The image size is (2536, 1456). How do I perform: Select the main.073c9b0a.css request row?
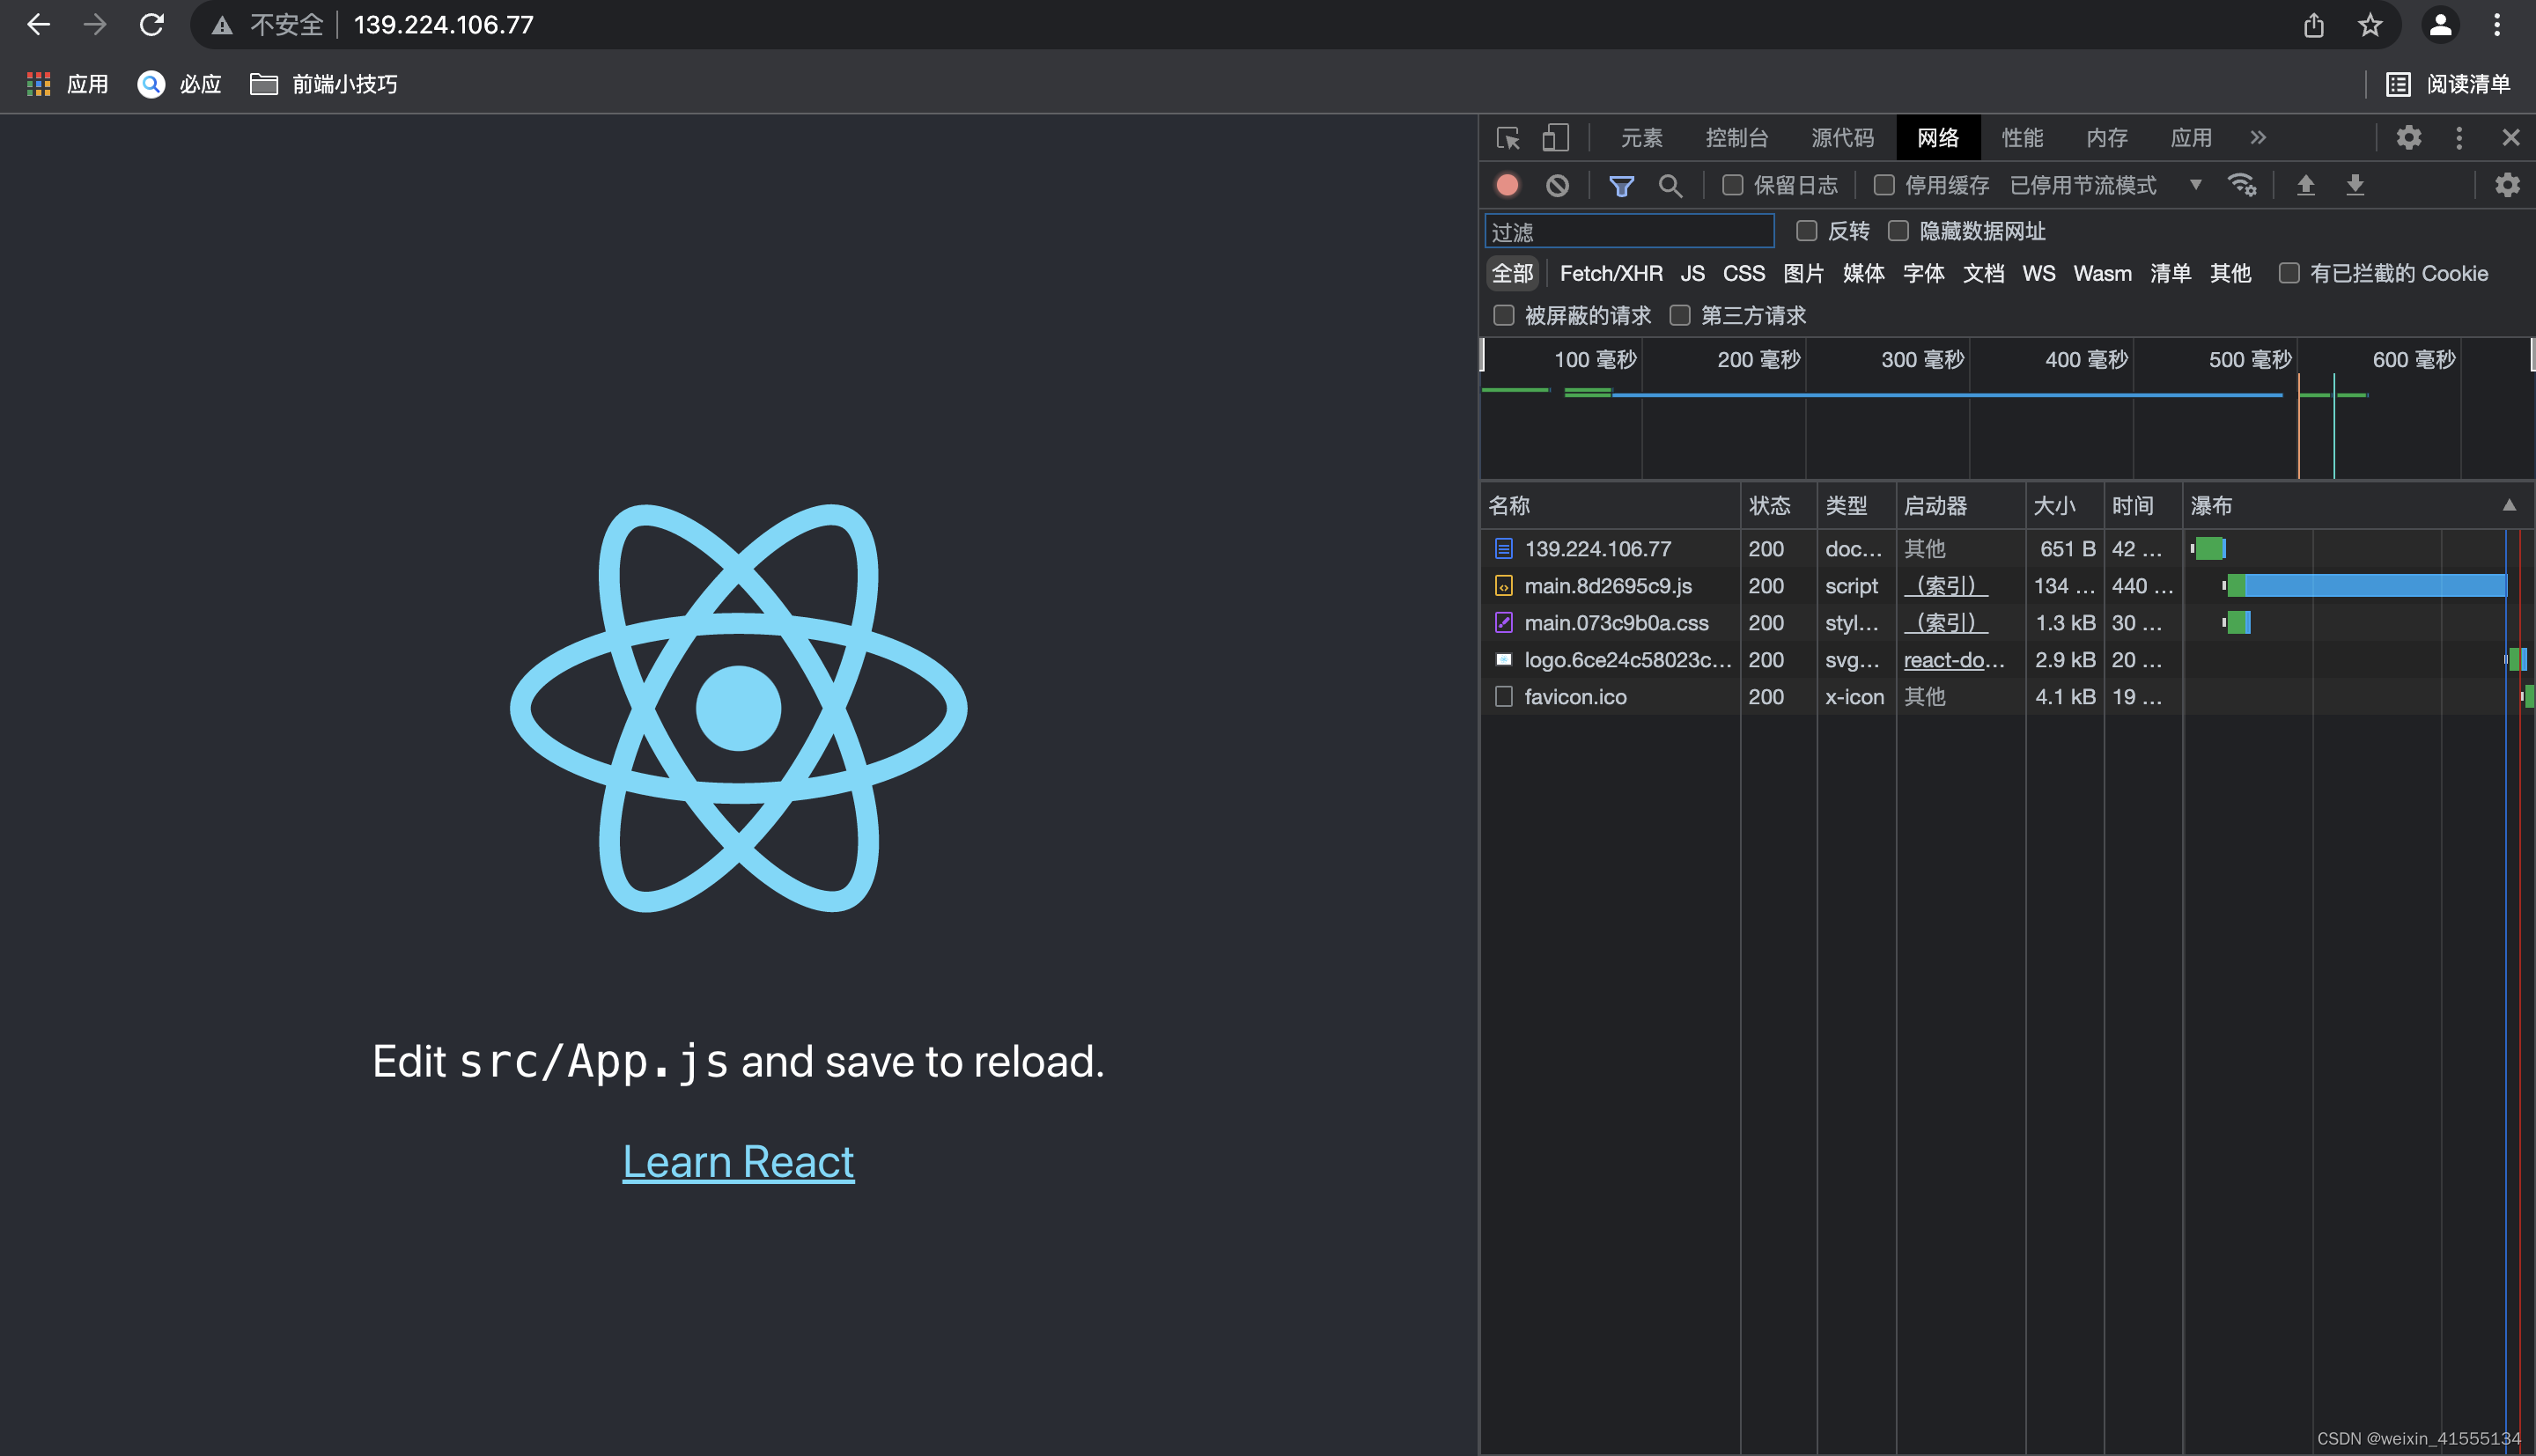[x=2006, y=622]
